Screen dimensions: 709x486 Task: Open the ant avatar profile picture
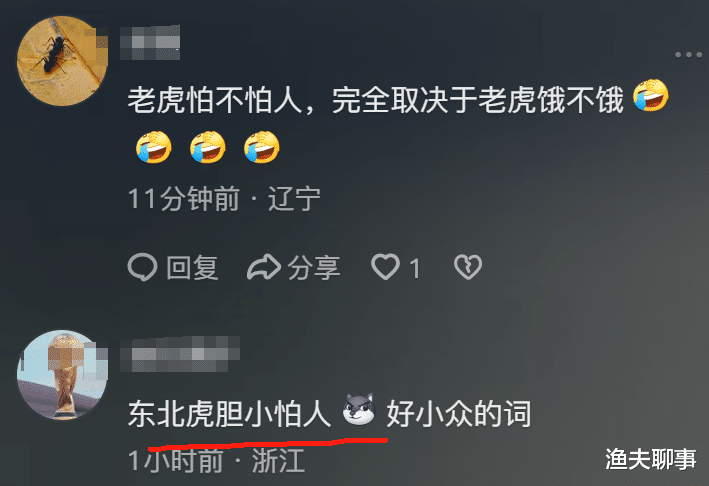pyautogui.click(x=62, y=61)
